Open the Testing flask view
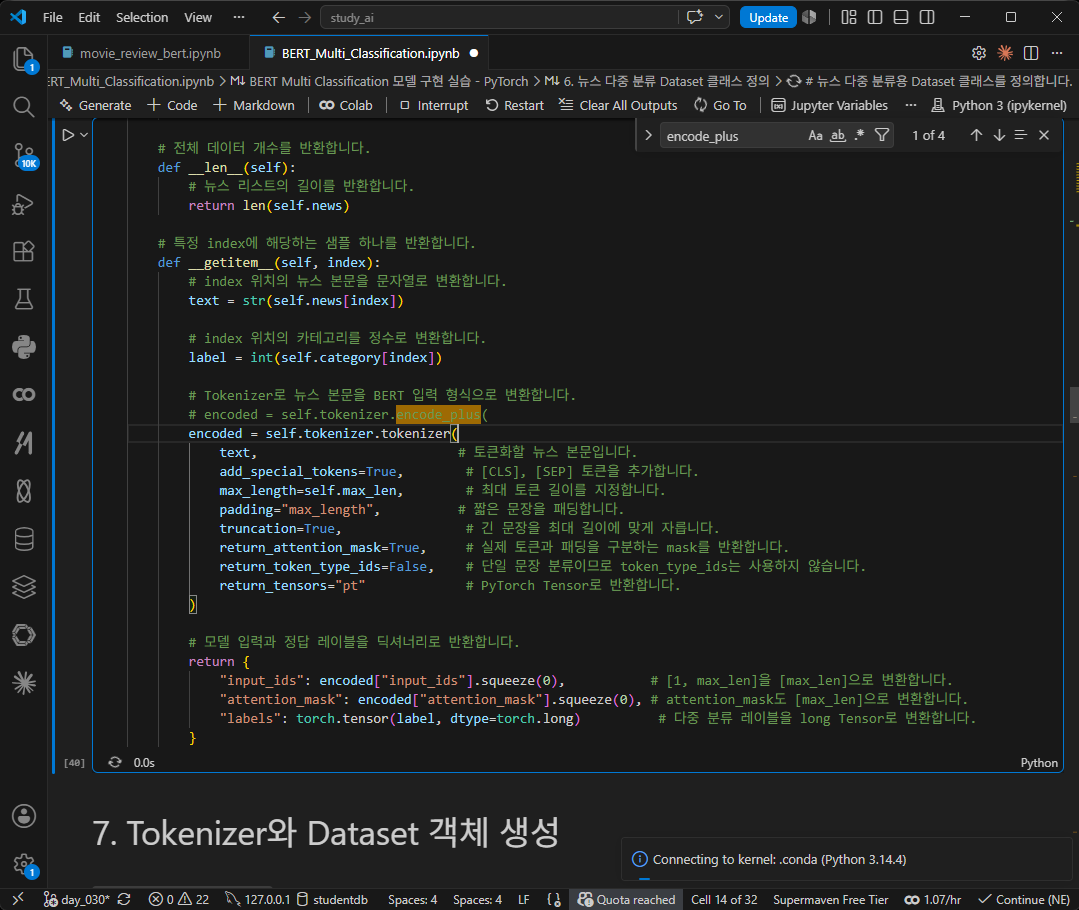The height and width of the screenshot is (910, 1079). pos(23,299)
